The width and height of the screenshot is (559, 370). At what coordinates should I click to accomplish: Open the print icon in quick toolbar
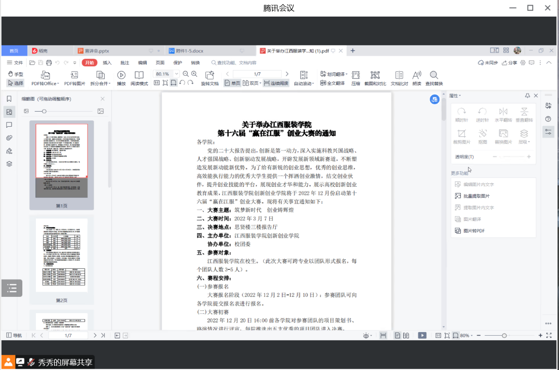point(49,63)
